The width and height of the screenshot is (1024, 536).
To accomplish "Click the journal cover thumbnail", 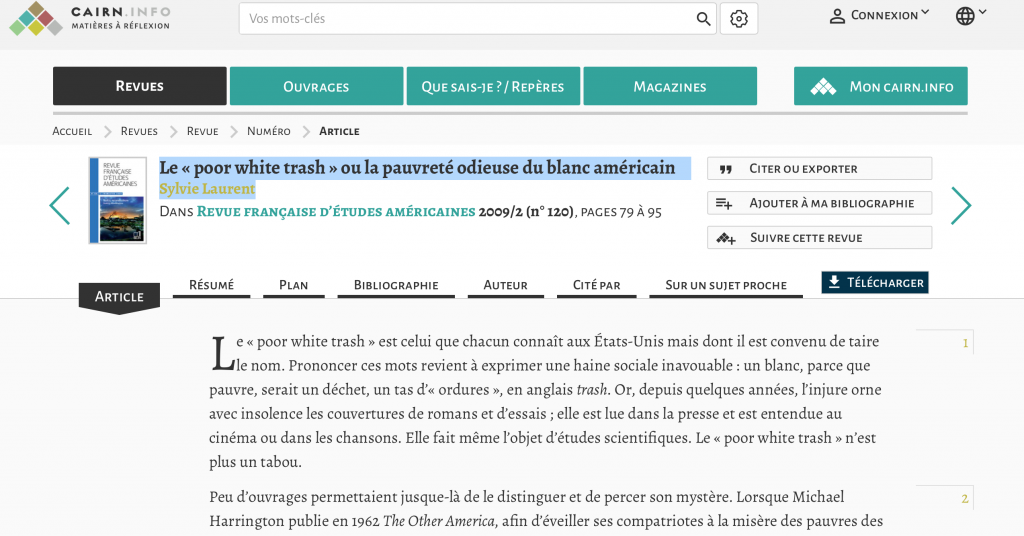I will [x=117, y=200].
